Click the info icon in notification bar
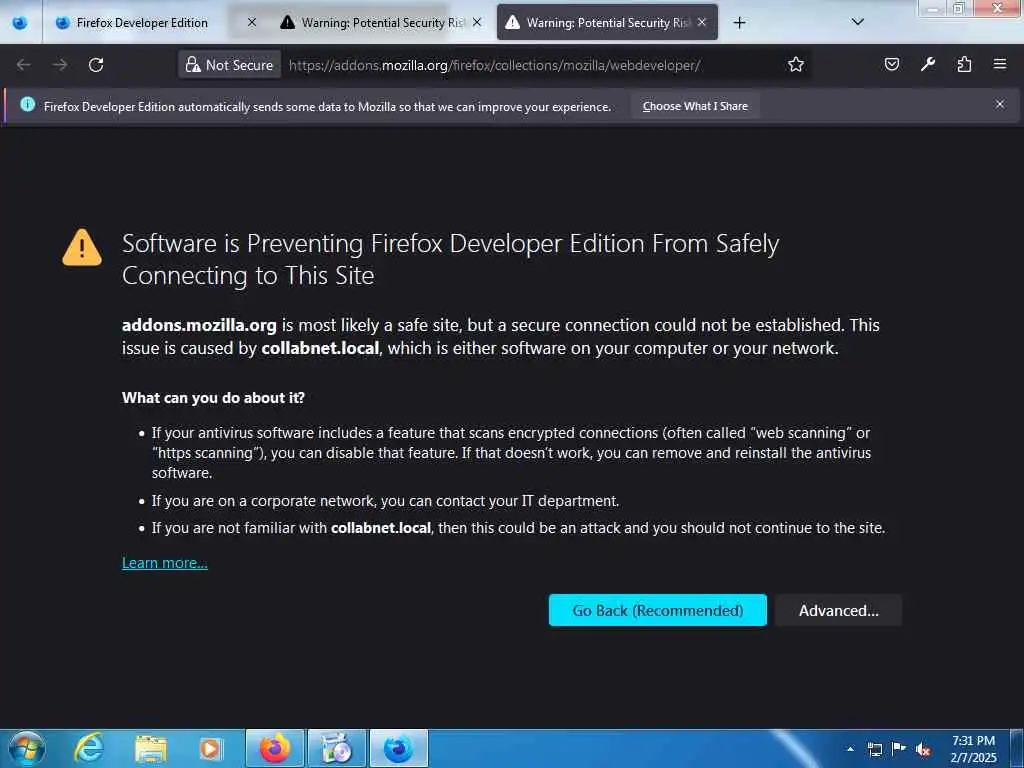This screenshot has width=1024, height=768. [27, 104]
